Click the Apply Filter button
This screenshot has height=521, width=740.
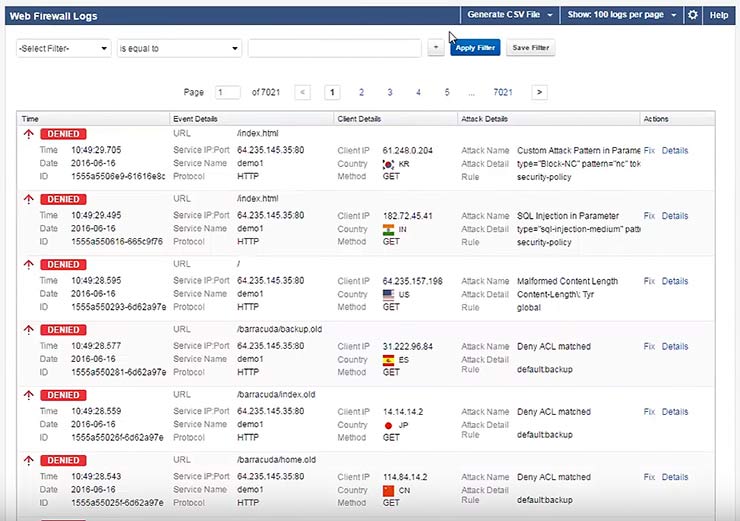coord(475,48)
